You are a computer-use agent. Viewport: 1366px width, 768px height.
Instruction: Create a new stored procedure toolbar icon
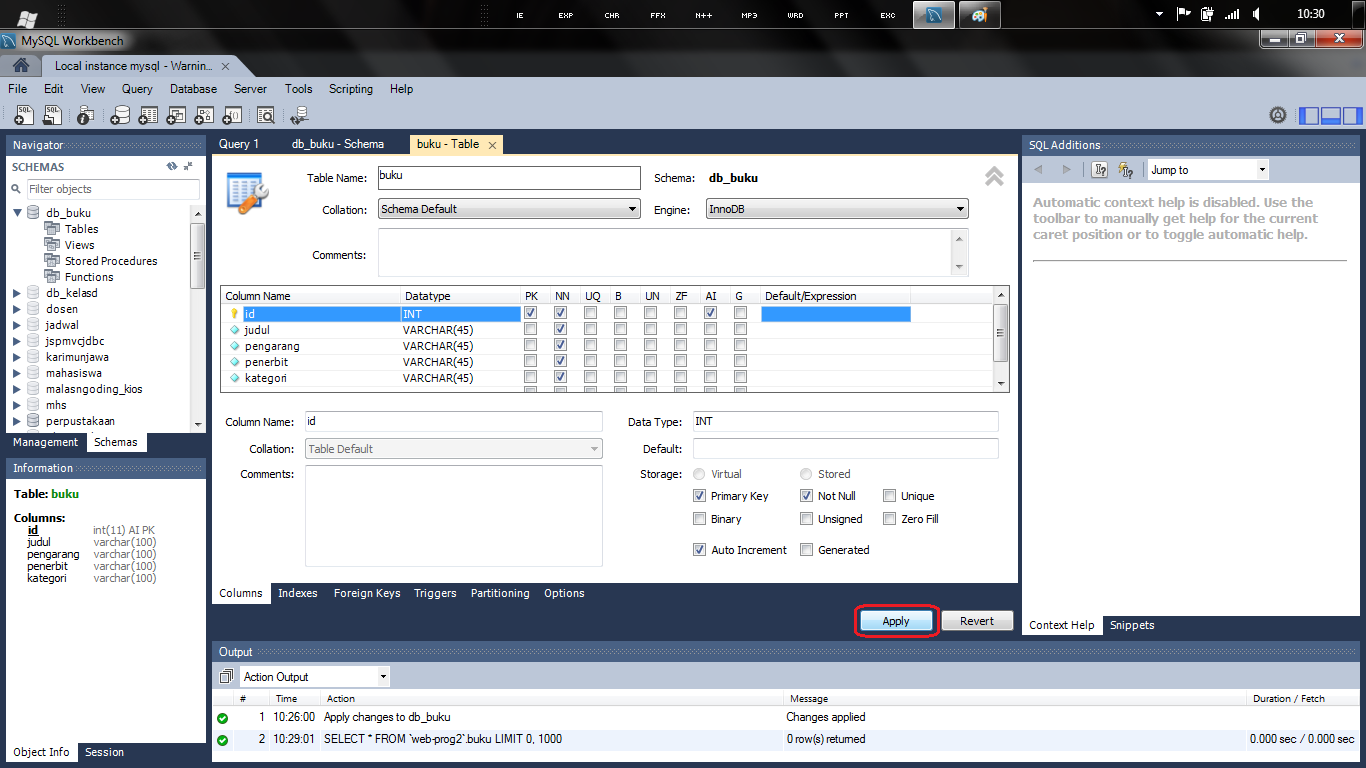pos(204,115)
